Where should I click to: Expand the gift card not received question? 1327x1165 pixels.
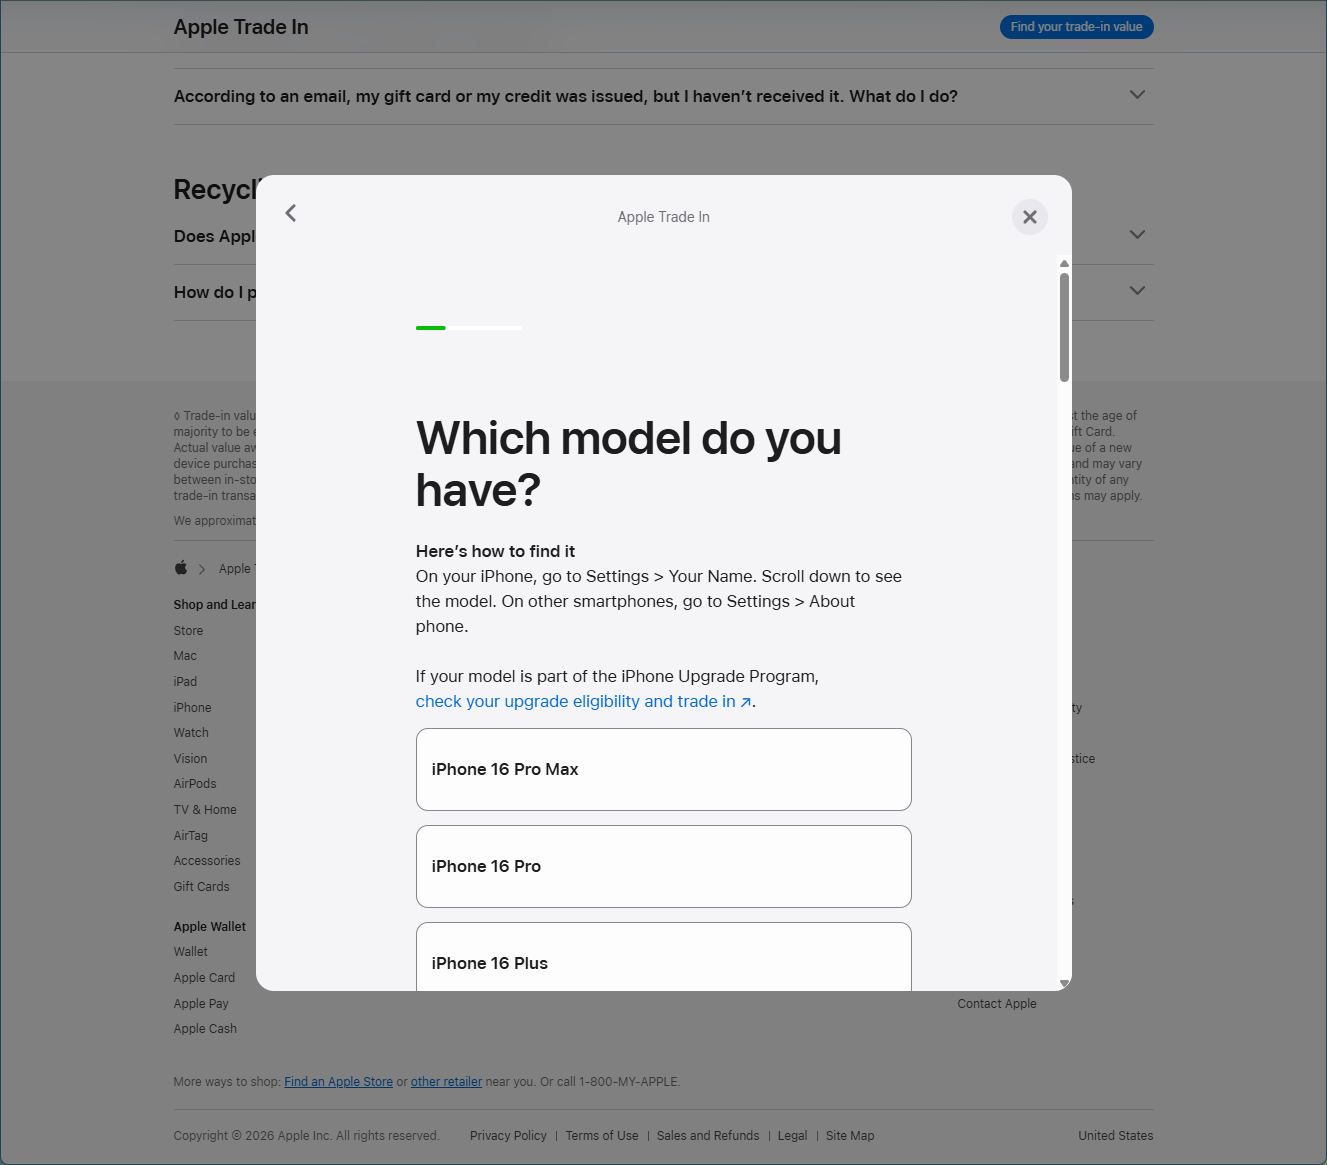[x=1136, y=95]
